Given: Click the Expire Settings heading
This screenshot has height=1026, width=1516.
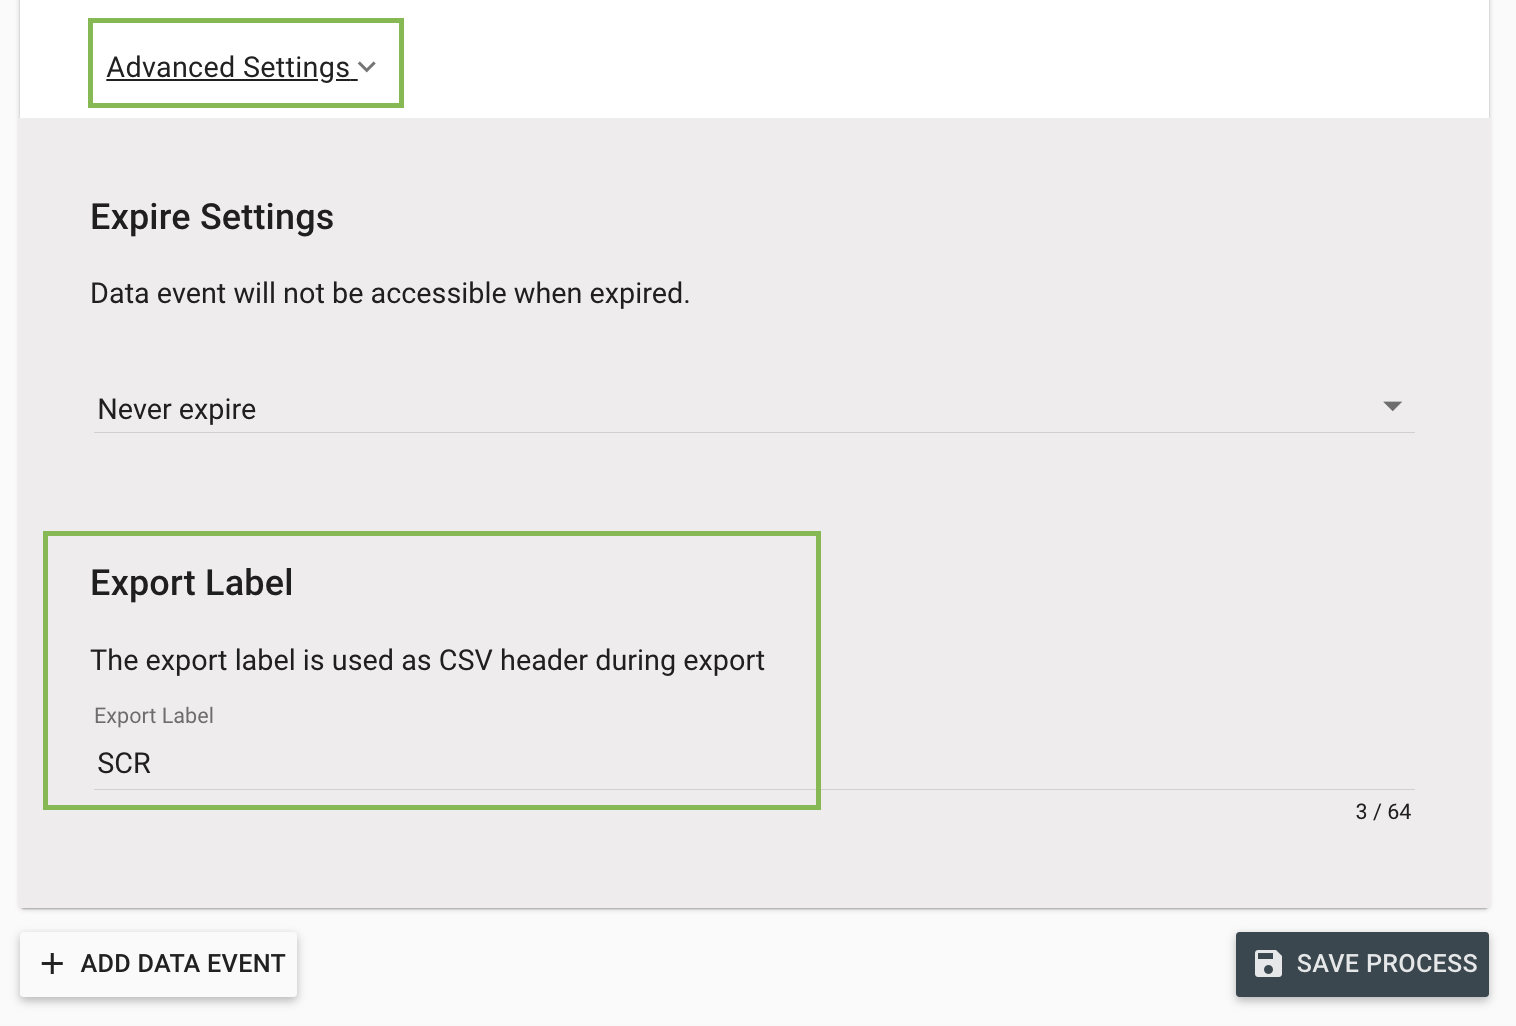Looking at the screenshot, I should pos(211,217).
